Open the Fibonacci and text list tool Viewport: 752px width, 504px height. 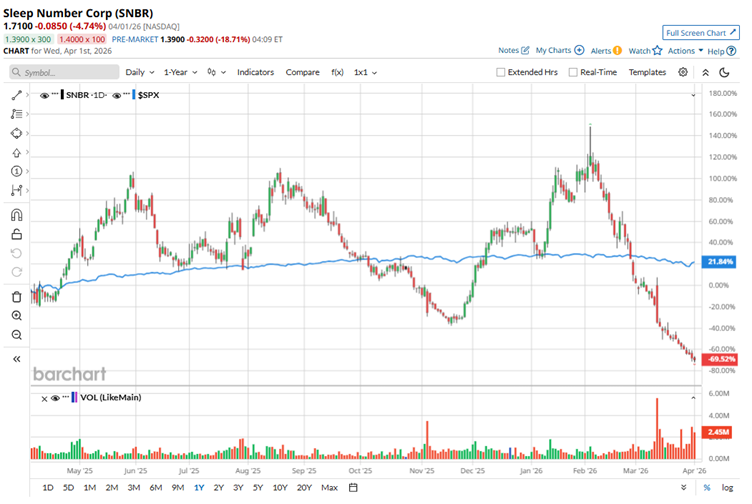click(16, 114)
